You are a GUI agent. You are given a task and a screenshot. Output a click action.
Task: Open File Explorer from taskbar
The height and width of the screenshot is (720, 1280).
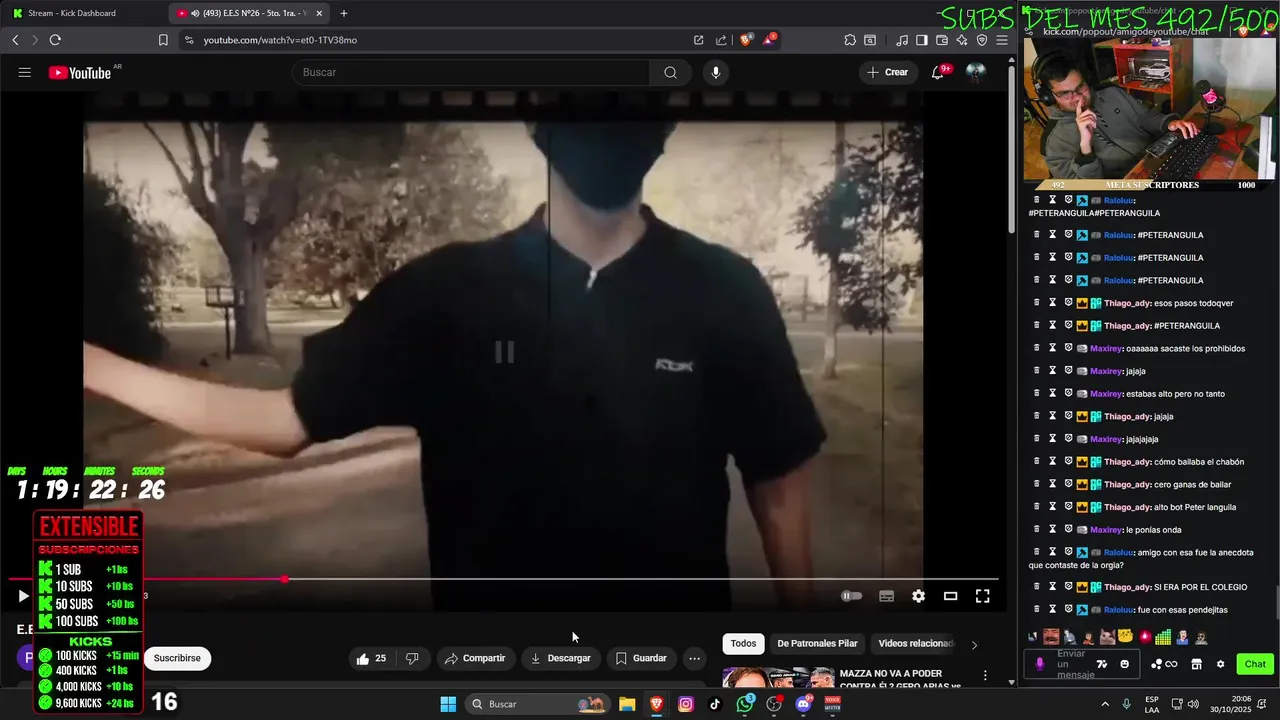pyautogui.click(x=627, y=704)
